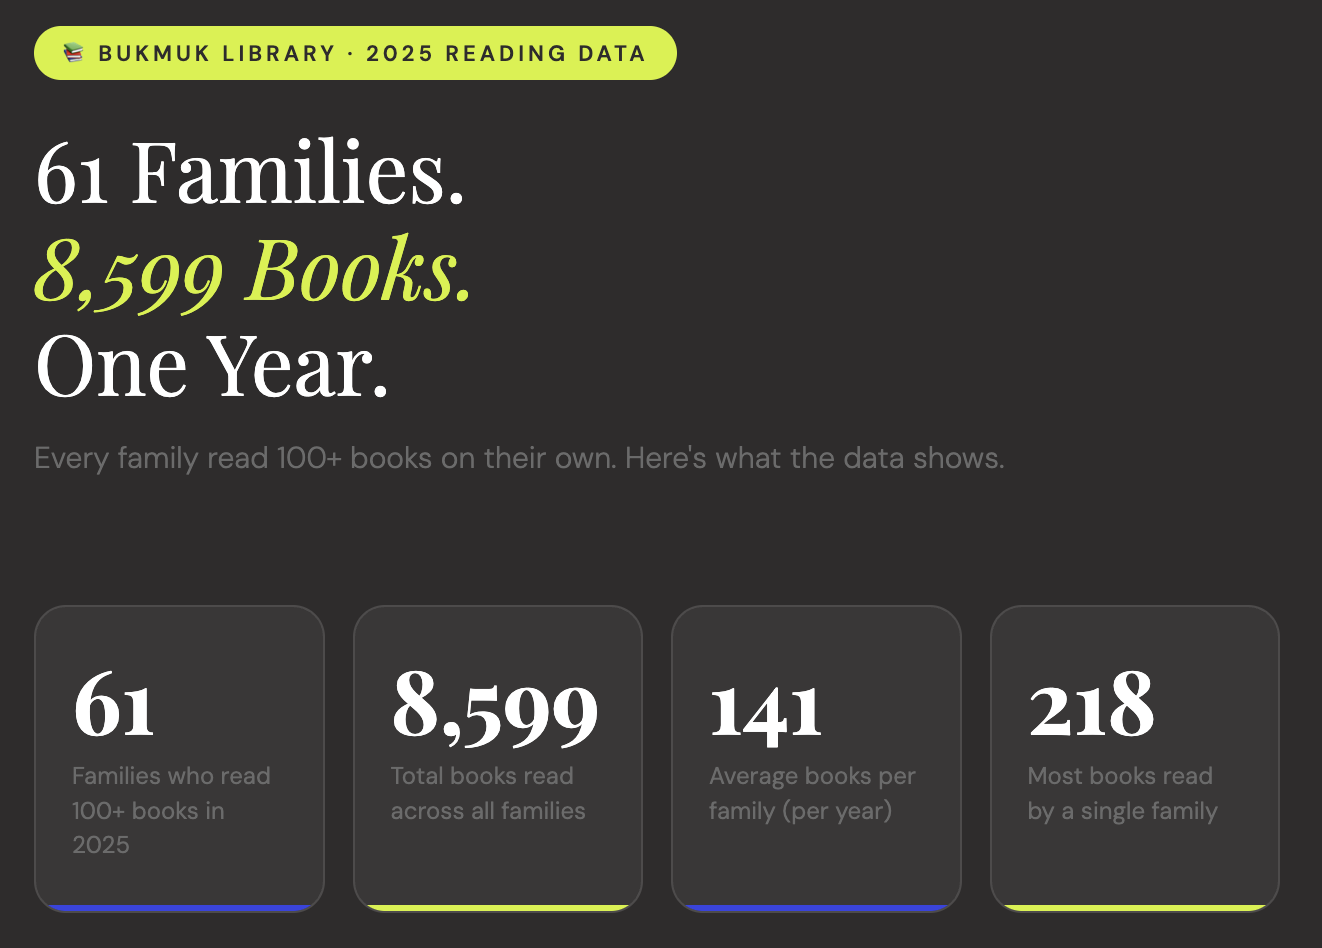This screenshot has width=1322, height=948.
Task: Click the "One Year." headline line
Action: 212,367
